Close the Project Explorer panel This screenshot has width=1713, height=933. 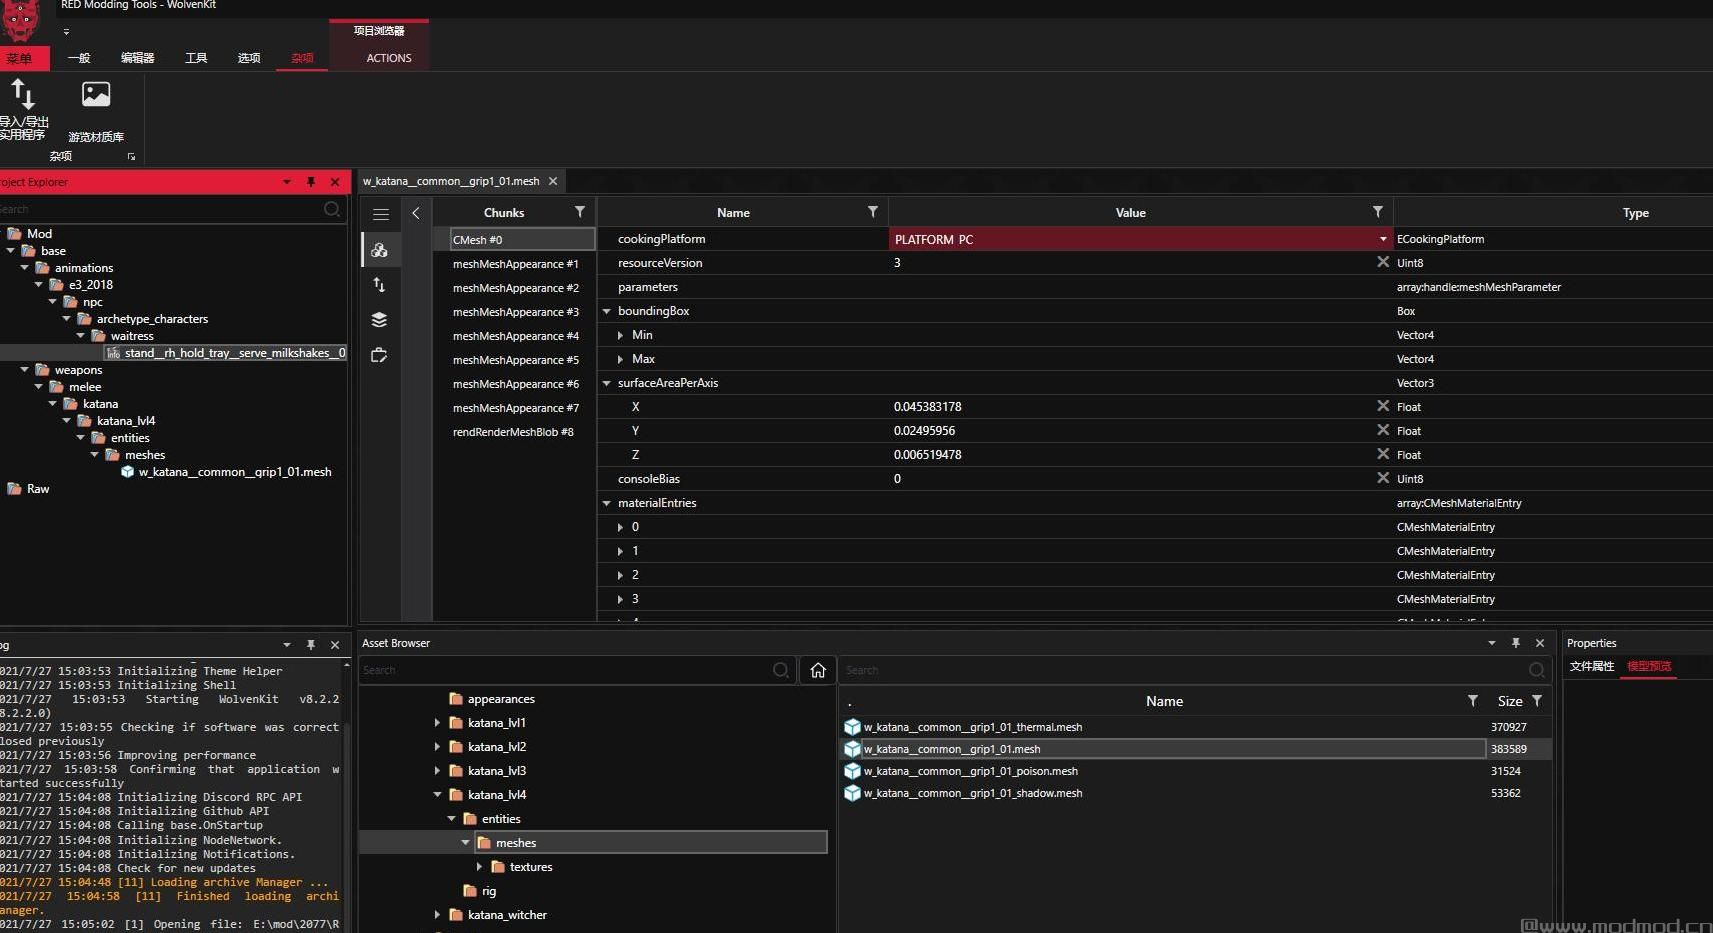coord(335,182)
